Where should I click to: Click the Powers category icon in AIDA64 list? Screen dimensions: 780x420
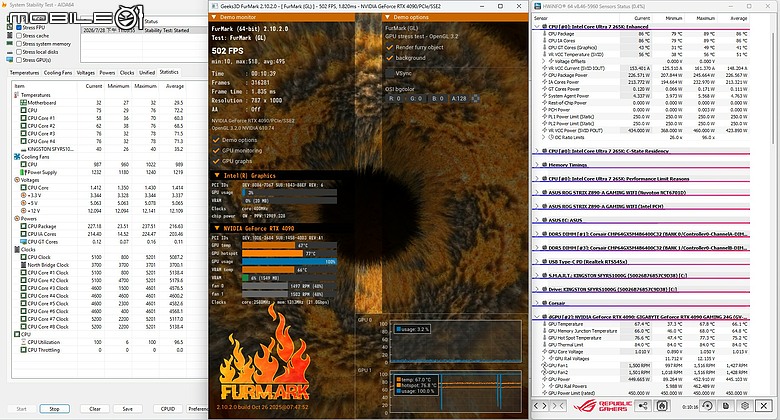(17, 218)
